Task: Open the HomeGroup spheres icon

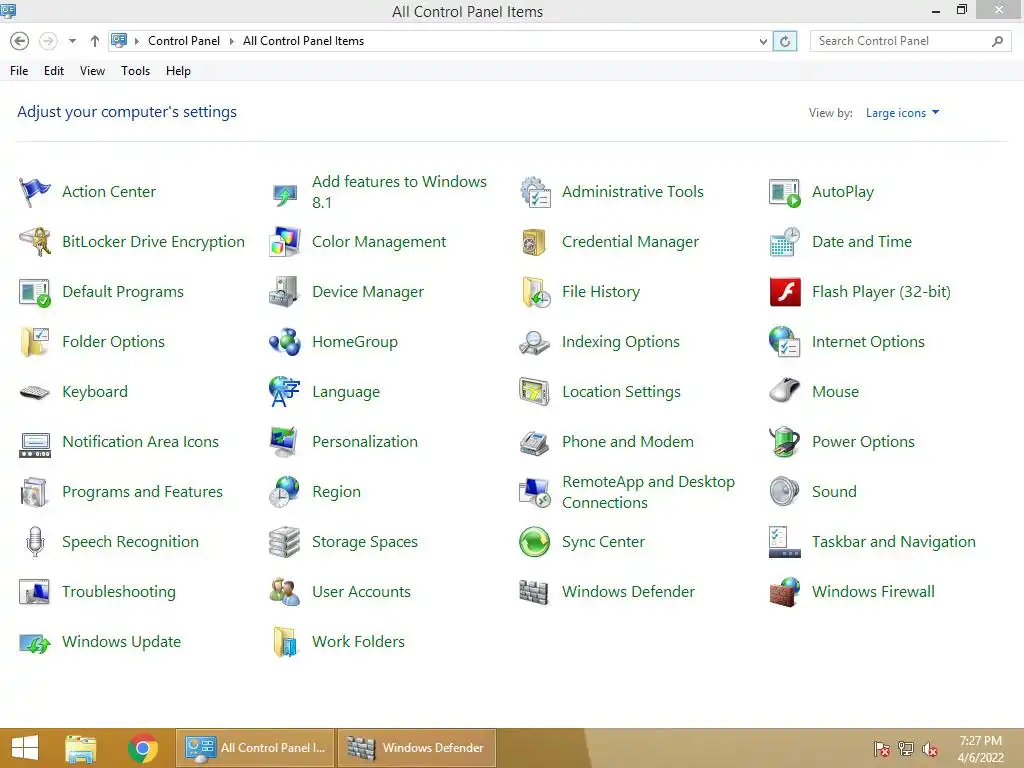Action: (285, 342)
